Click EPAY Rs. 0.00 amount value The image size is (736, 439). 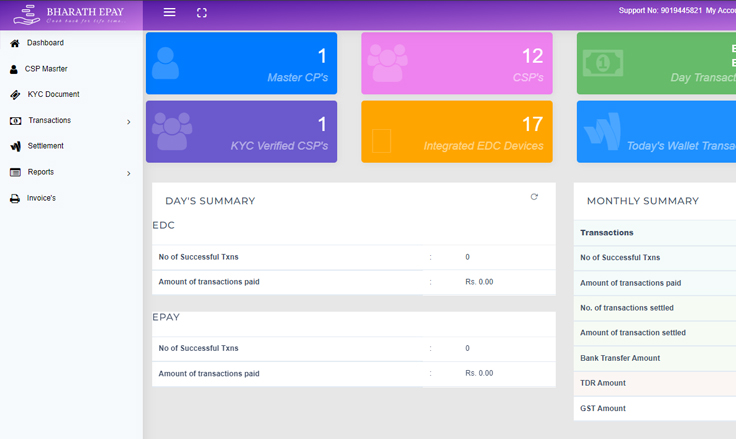click(x=479, y=373)
